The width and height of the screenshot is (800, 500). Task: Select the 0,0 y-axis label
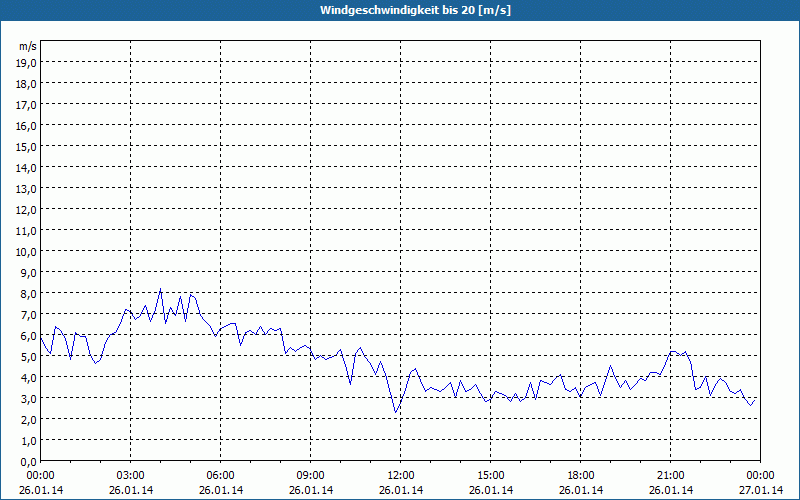(29, 462)
